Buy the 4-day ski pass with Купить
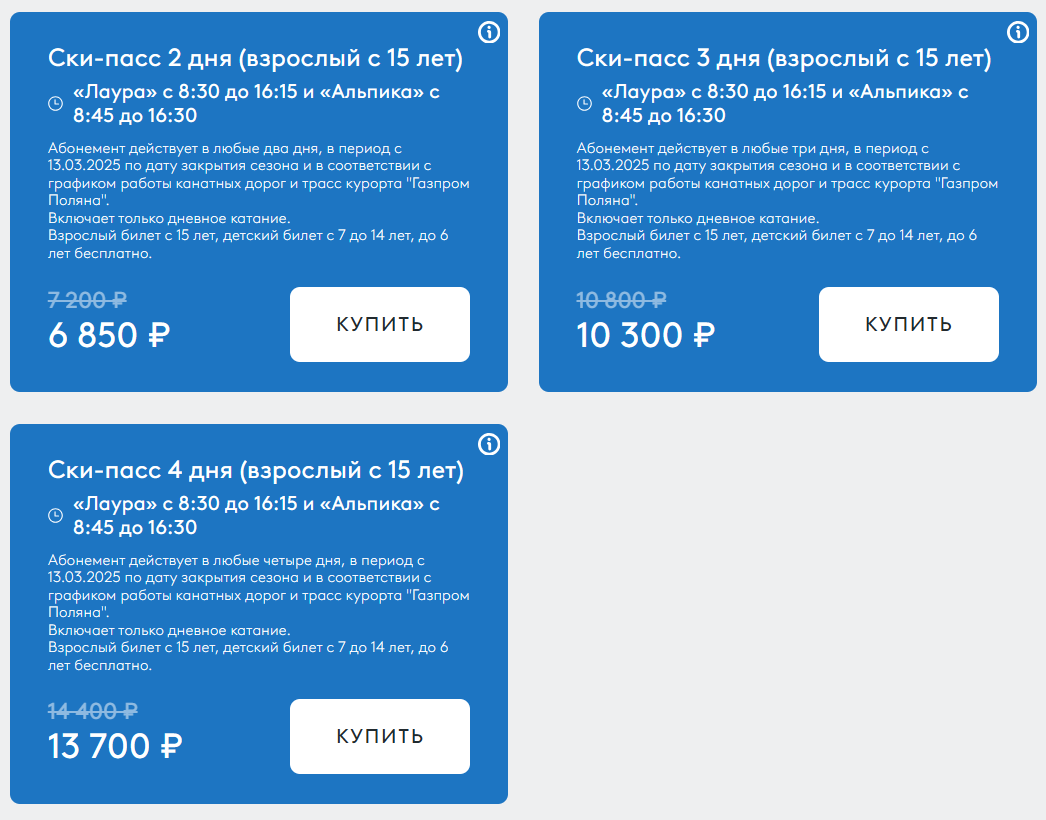Viewport: 1046px width, 820px height. pos(380,737)
